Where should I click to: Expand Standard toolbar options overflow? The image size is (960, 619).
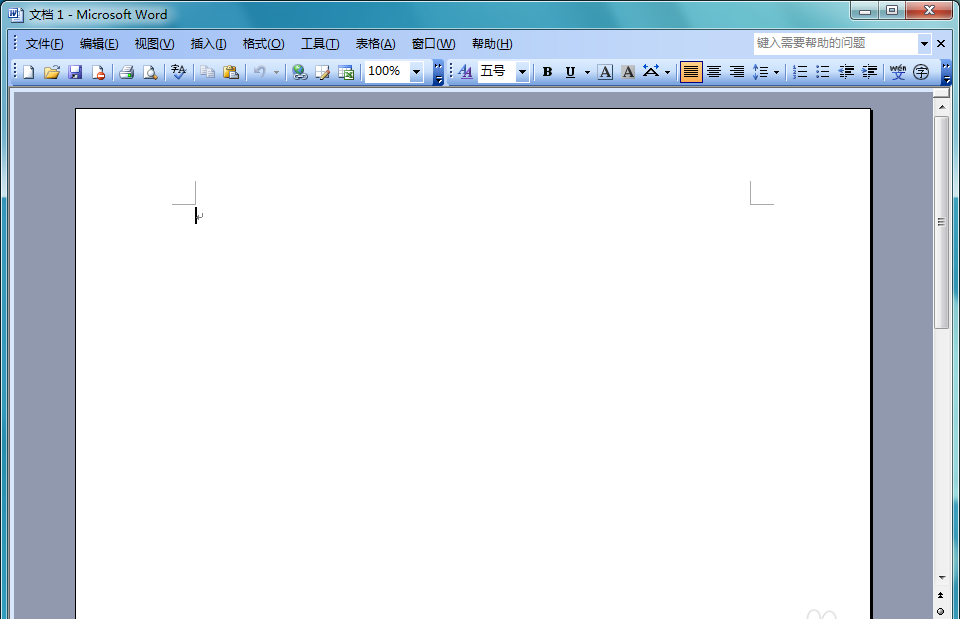[438, 72]
